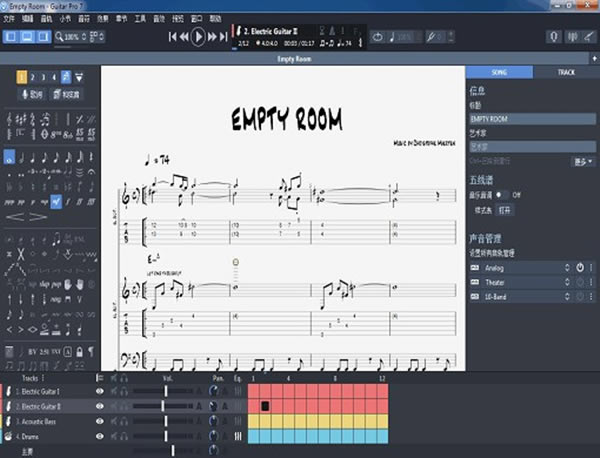Toggle visibility of Electric Guitar I track

point(99,392)
